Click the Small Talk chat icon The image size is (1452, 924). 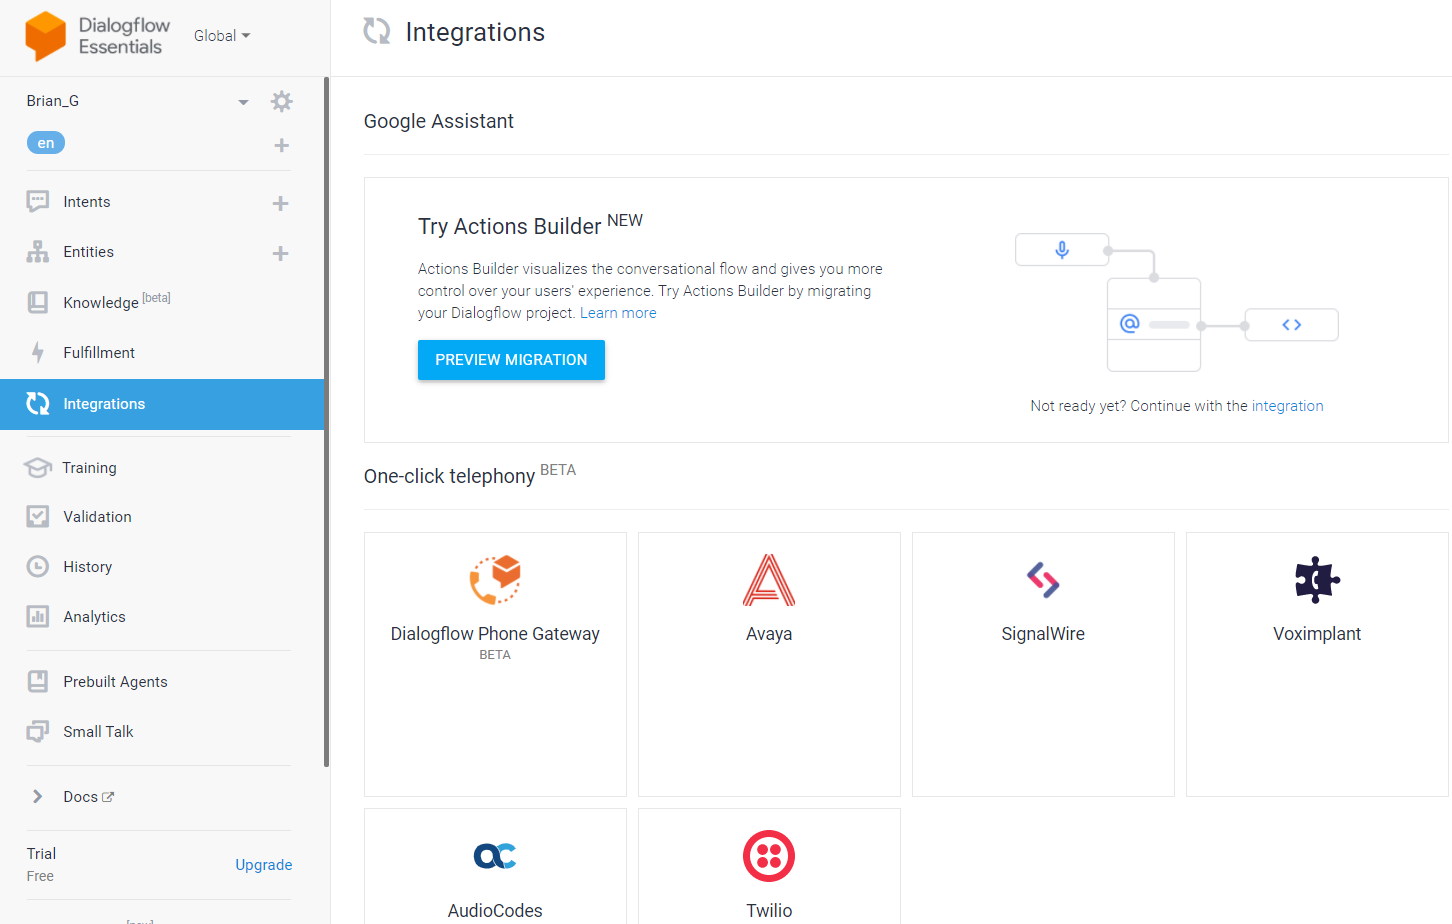pos(38,732)
